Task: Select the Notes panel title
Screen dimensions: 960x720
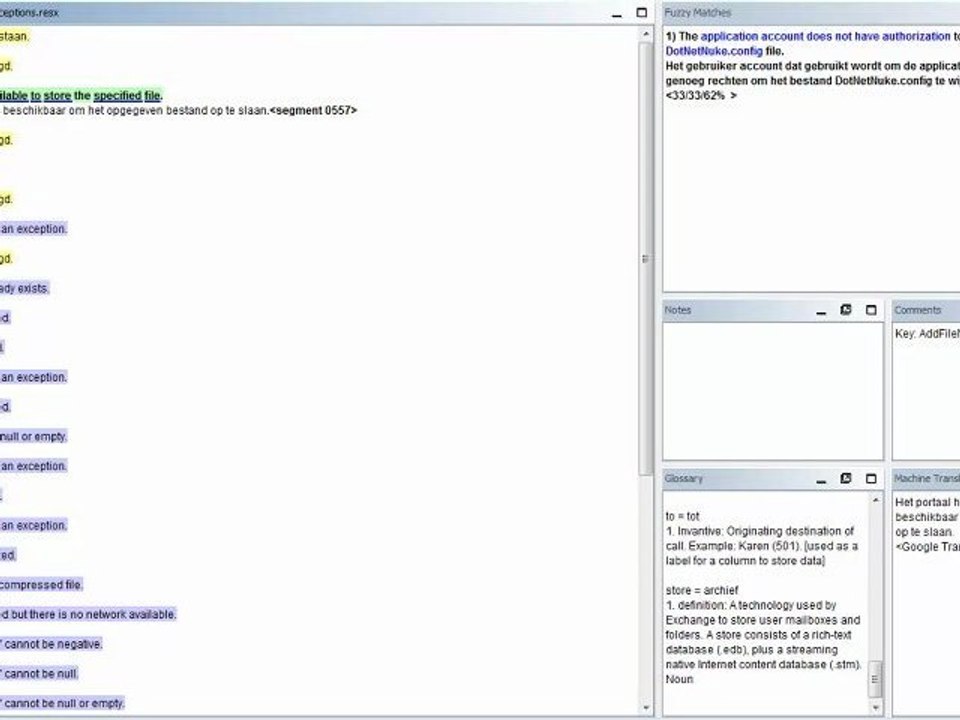Action: (x=678, y=310)
